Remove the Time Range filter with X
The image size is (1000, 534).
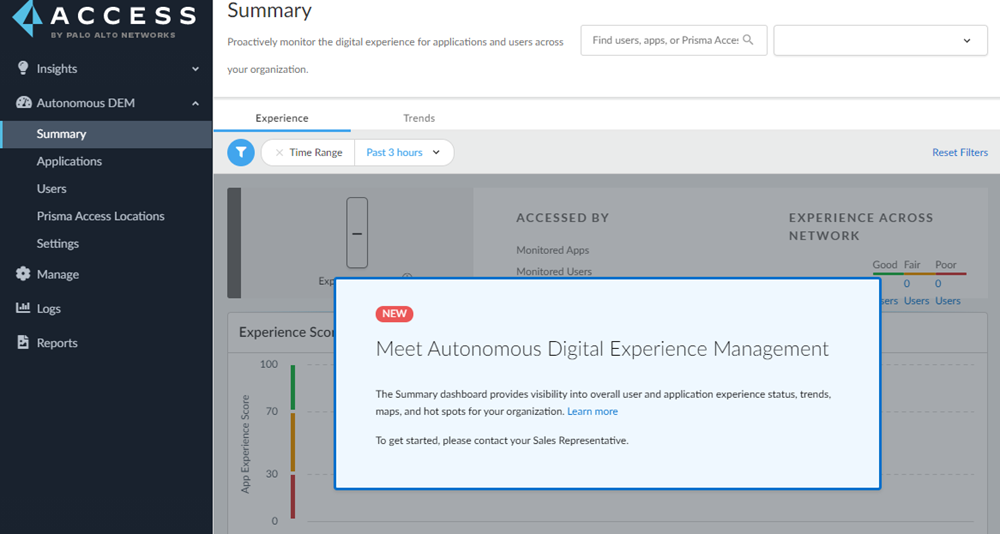coord(279,153)
